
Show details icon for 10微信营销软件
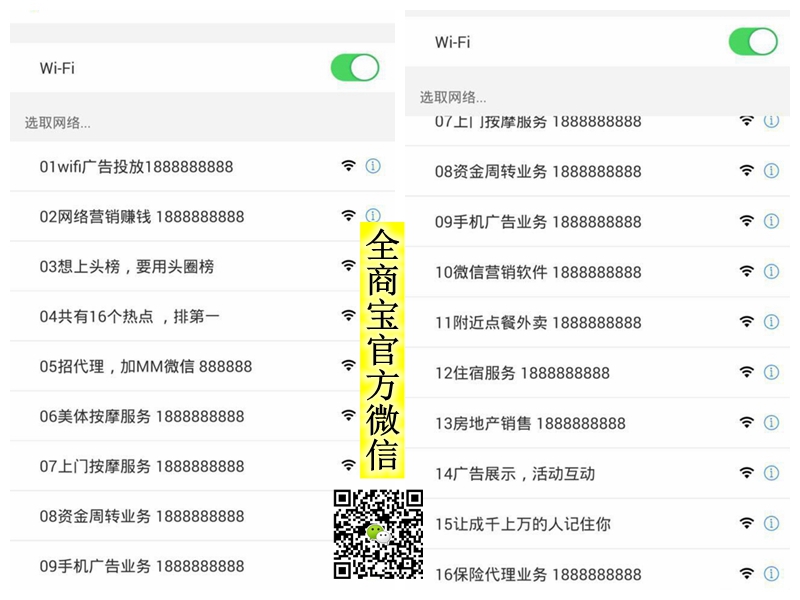771,272
